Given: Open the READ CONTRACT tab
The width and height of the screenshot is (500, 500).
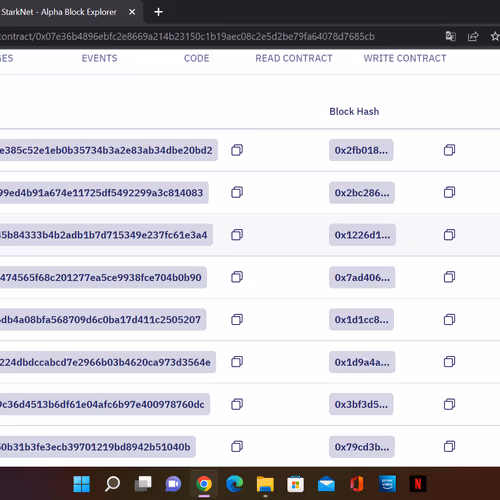Looking at the screenshot, I should coord(294,58).
